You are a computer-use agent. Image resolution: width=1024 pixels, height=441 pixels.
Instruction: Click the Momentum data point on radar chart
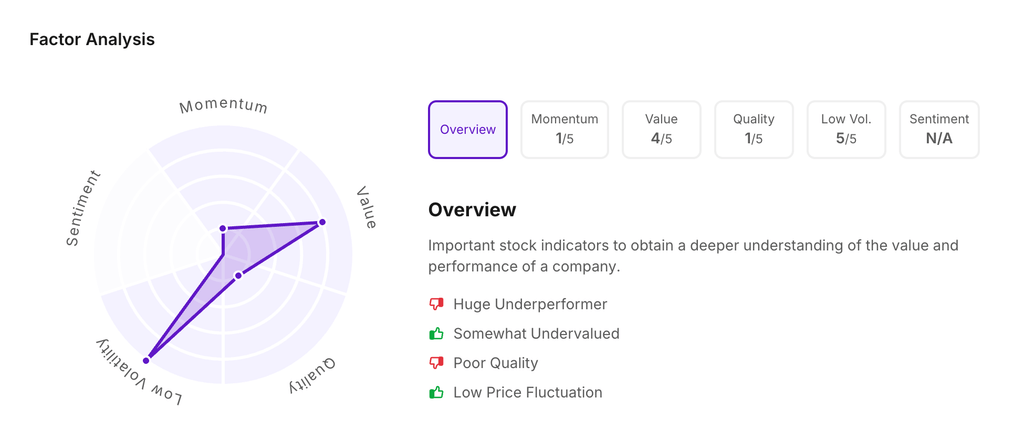tap(223, 229)
